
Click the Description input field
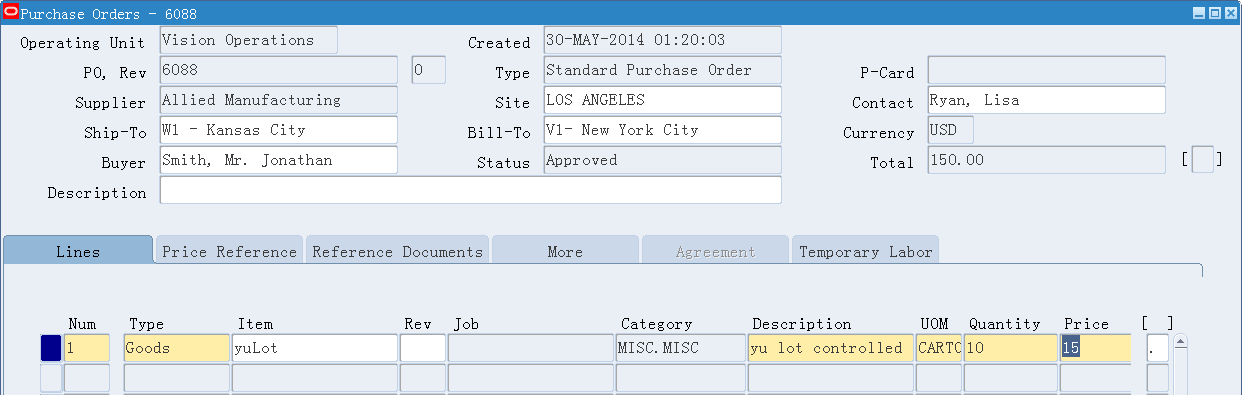click(x=471, y=190)
